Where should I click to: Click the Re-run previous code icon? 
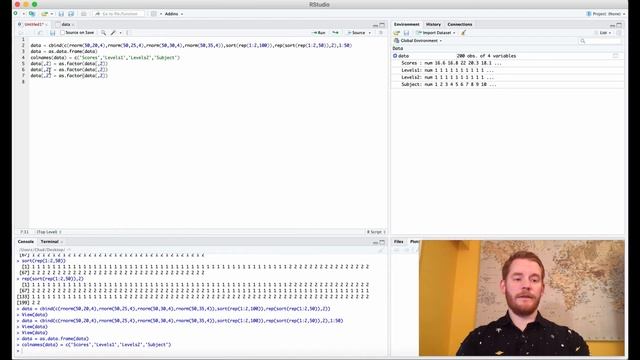[335, 33]
